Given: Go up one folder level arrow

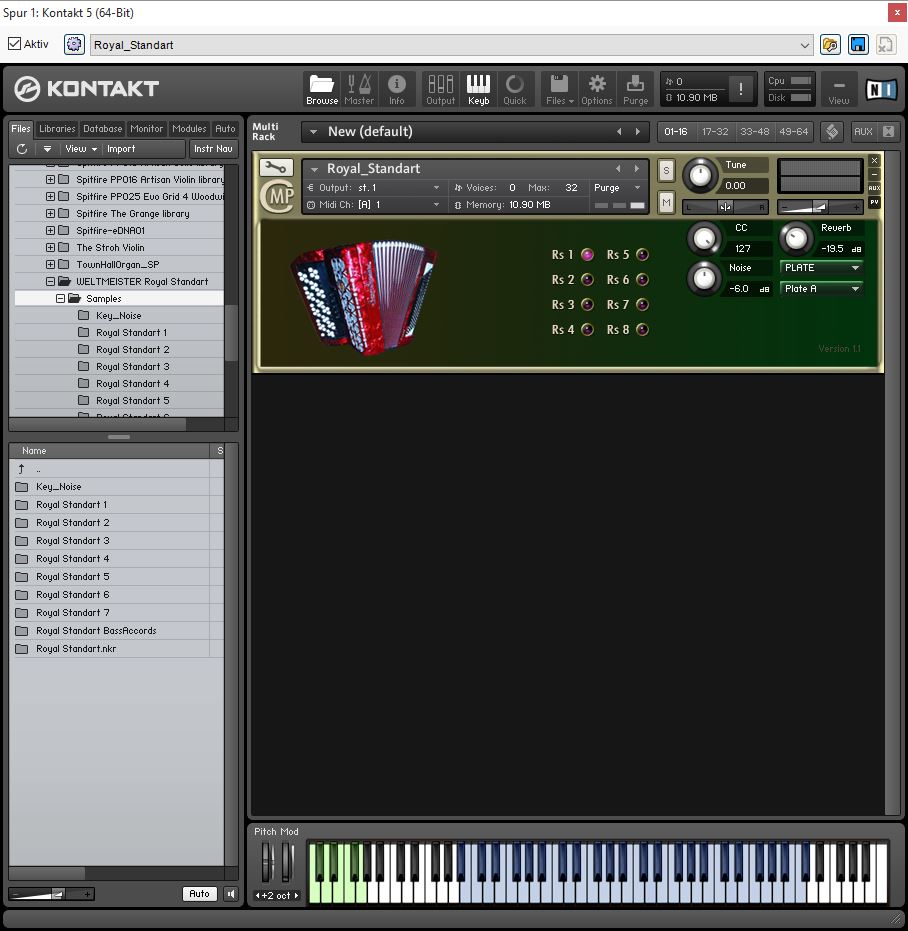Looking at the screenshot, I should pyautogui.click(x=21, y=469).
